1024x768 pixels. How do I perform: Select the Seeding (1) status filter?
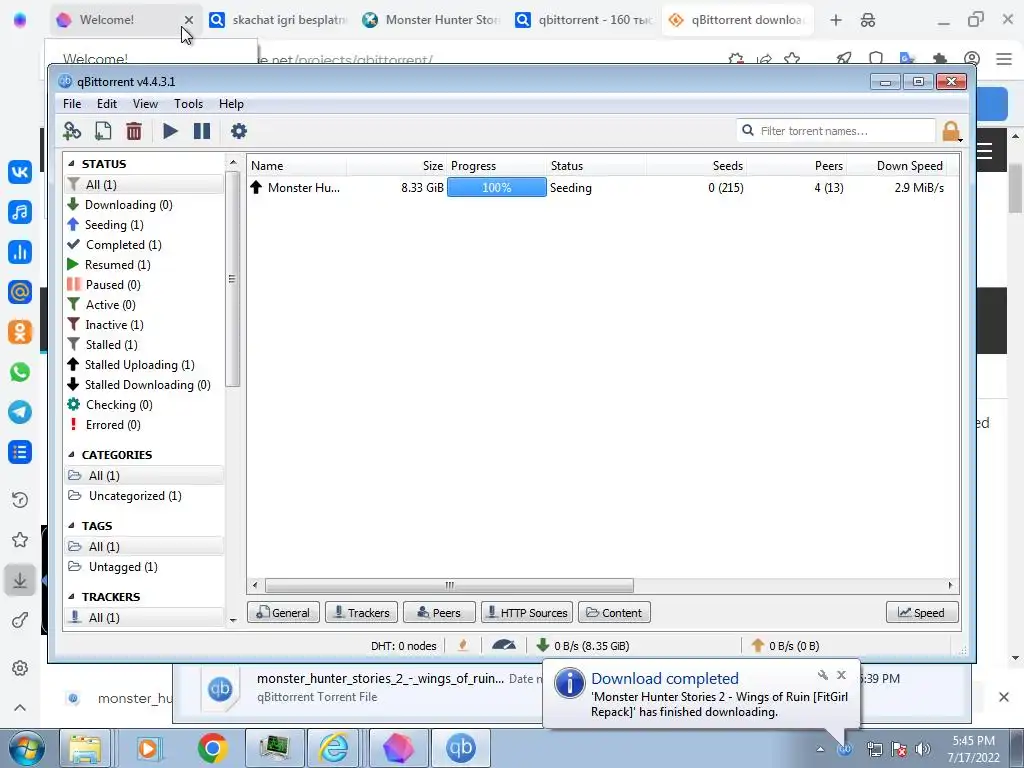[x=144, y=225]
